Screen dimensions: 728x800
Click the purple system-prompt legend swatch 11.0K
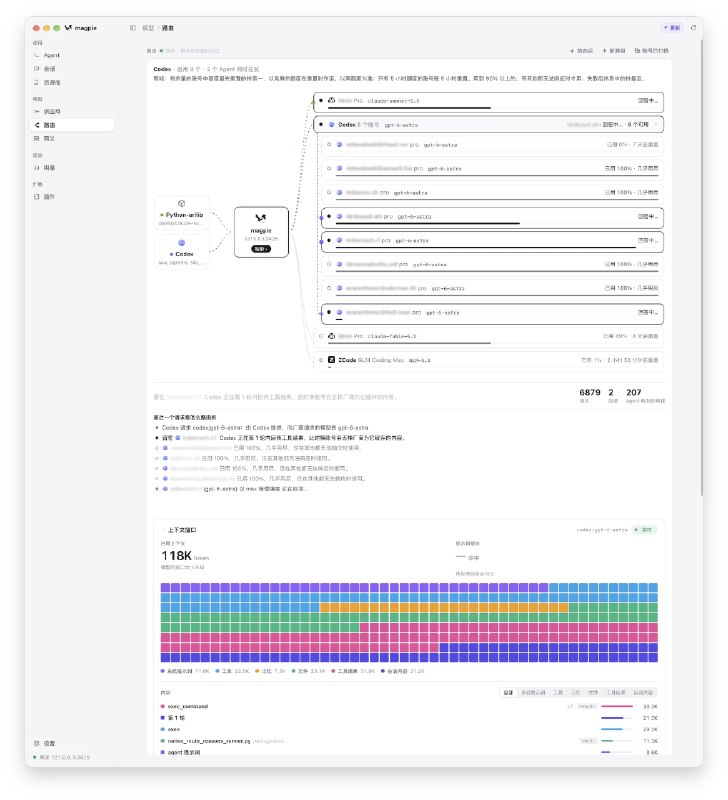pos(163,671)
